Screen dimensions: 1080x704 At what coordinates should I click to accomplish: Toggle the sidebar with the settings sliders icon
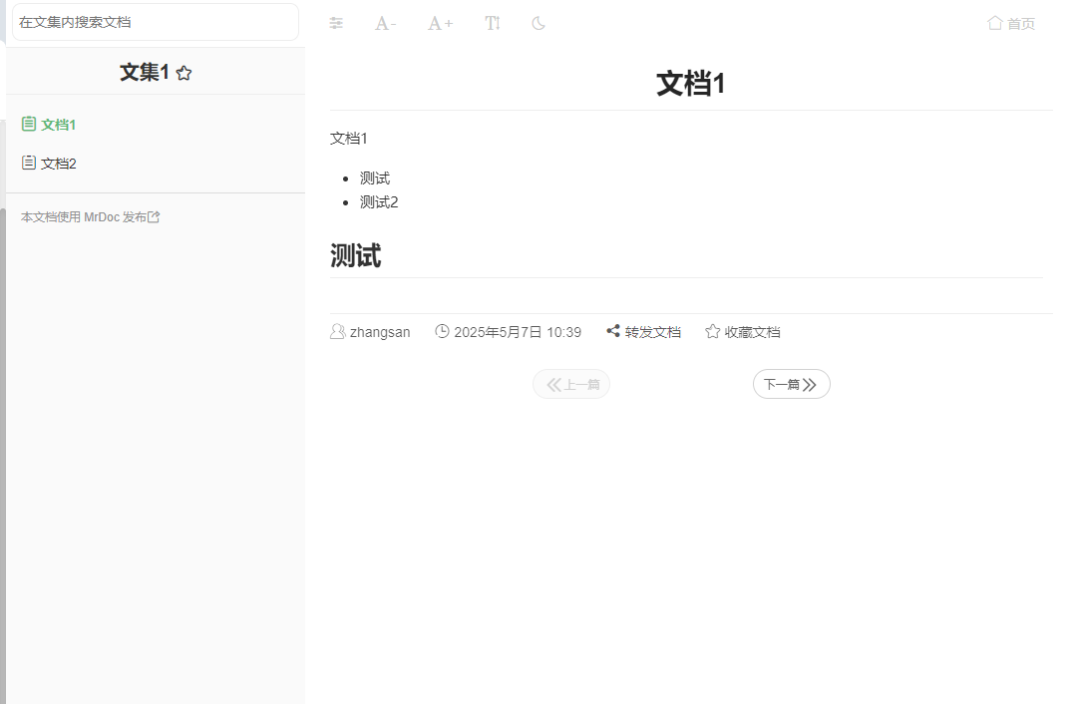click(336, 23)
